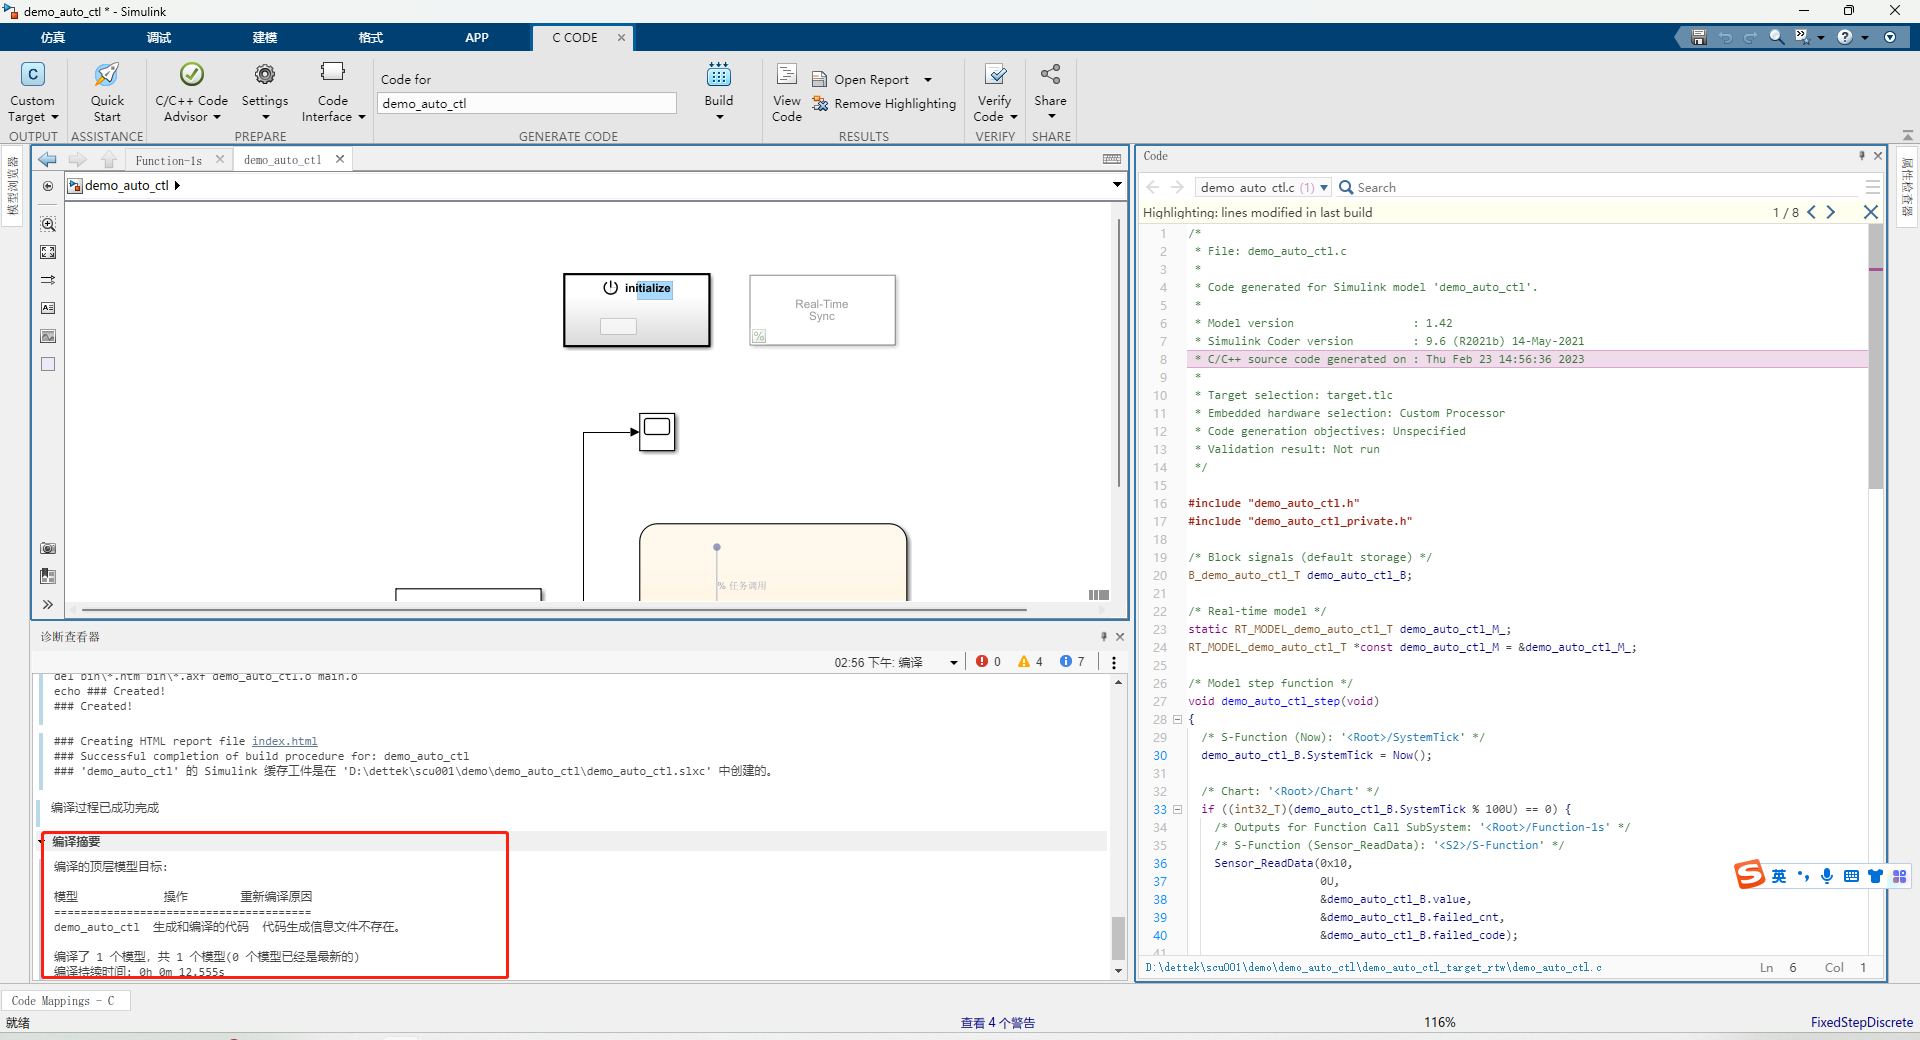Open the index.html report link
The height and width of the screenshot is (1040, 1920).
(284, 741)
